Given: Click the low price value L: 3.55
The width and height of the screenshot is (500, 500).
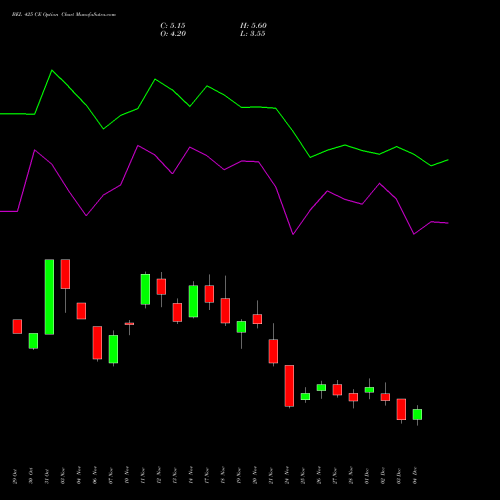Looking at the screenshot, I should coord(253,34).
